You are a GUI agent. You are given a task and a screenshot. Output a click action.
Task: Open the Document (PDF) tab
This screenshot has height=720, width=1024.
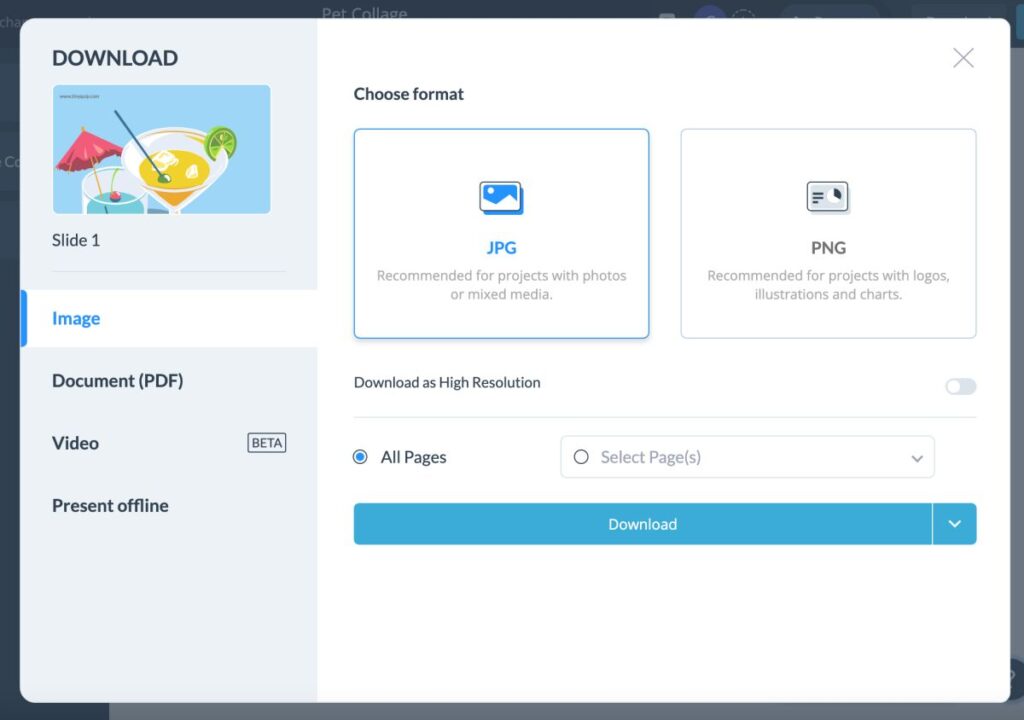pyautogui.click(x=117, y=381)
